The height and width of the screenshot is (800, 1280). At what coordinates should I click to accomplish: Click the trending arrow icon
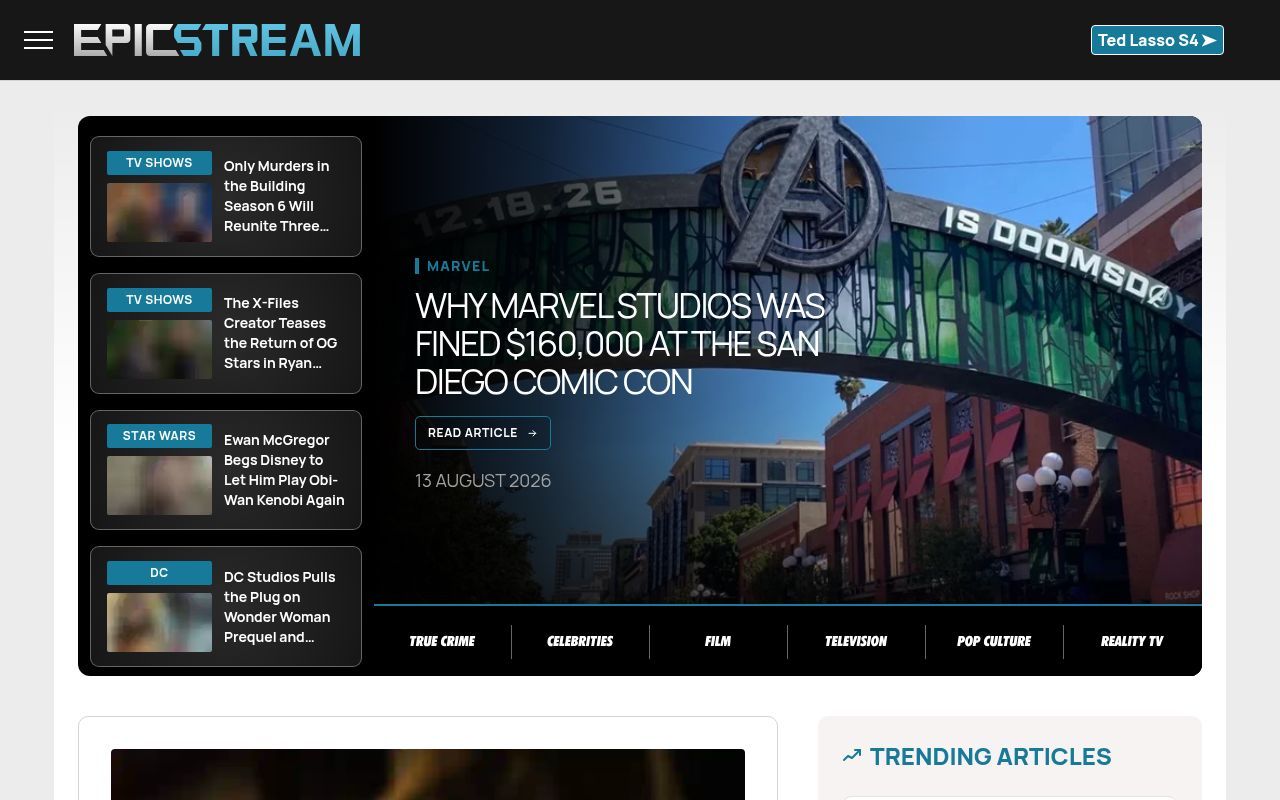coord(852,756)
